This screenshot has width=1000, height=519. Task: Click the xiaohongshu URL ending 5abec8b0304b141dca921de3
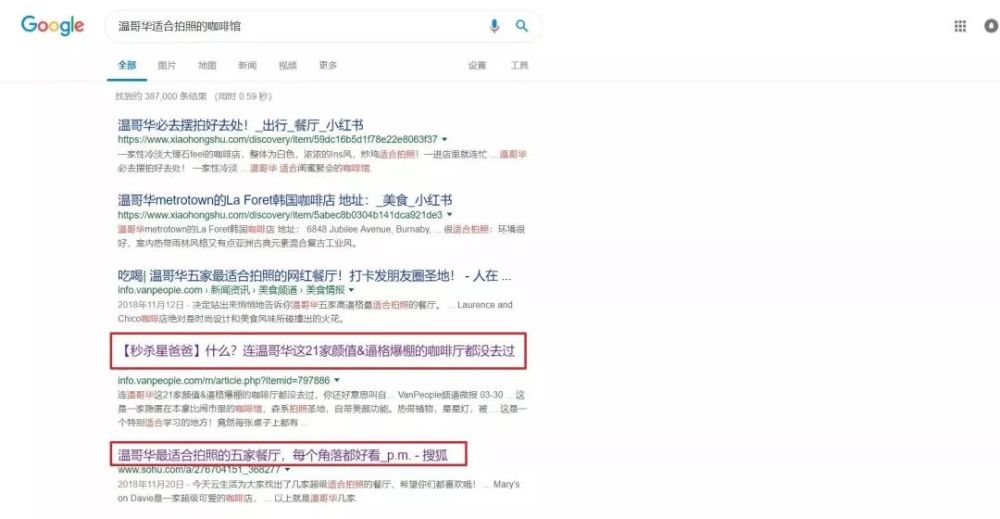tap(280, 215)
